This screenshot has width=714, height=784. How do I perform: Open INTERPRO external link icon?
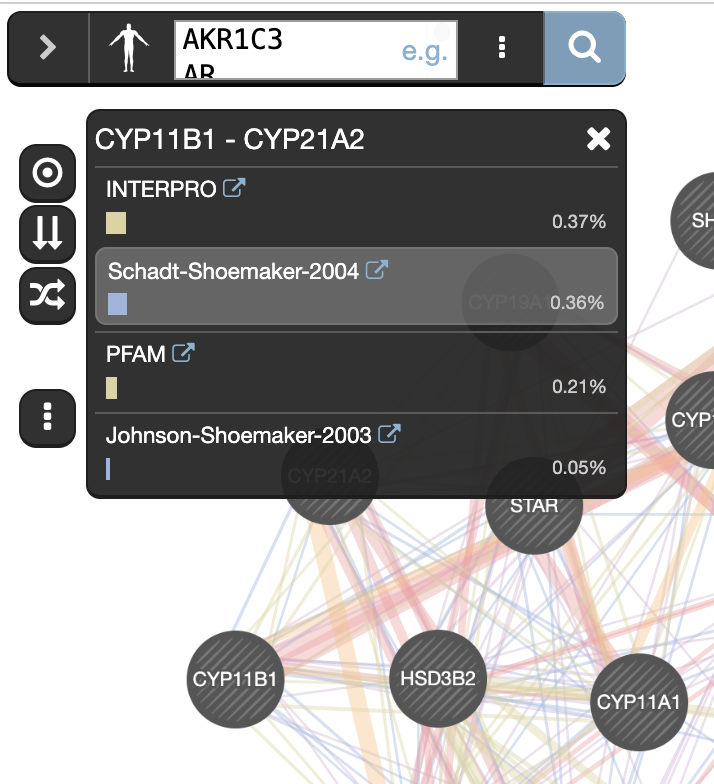click(x=234, y=188)
